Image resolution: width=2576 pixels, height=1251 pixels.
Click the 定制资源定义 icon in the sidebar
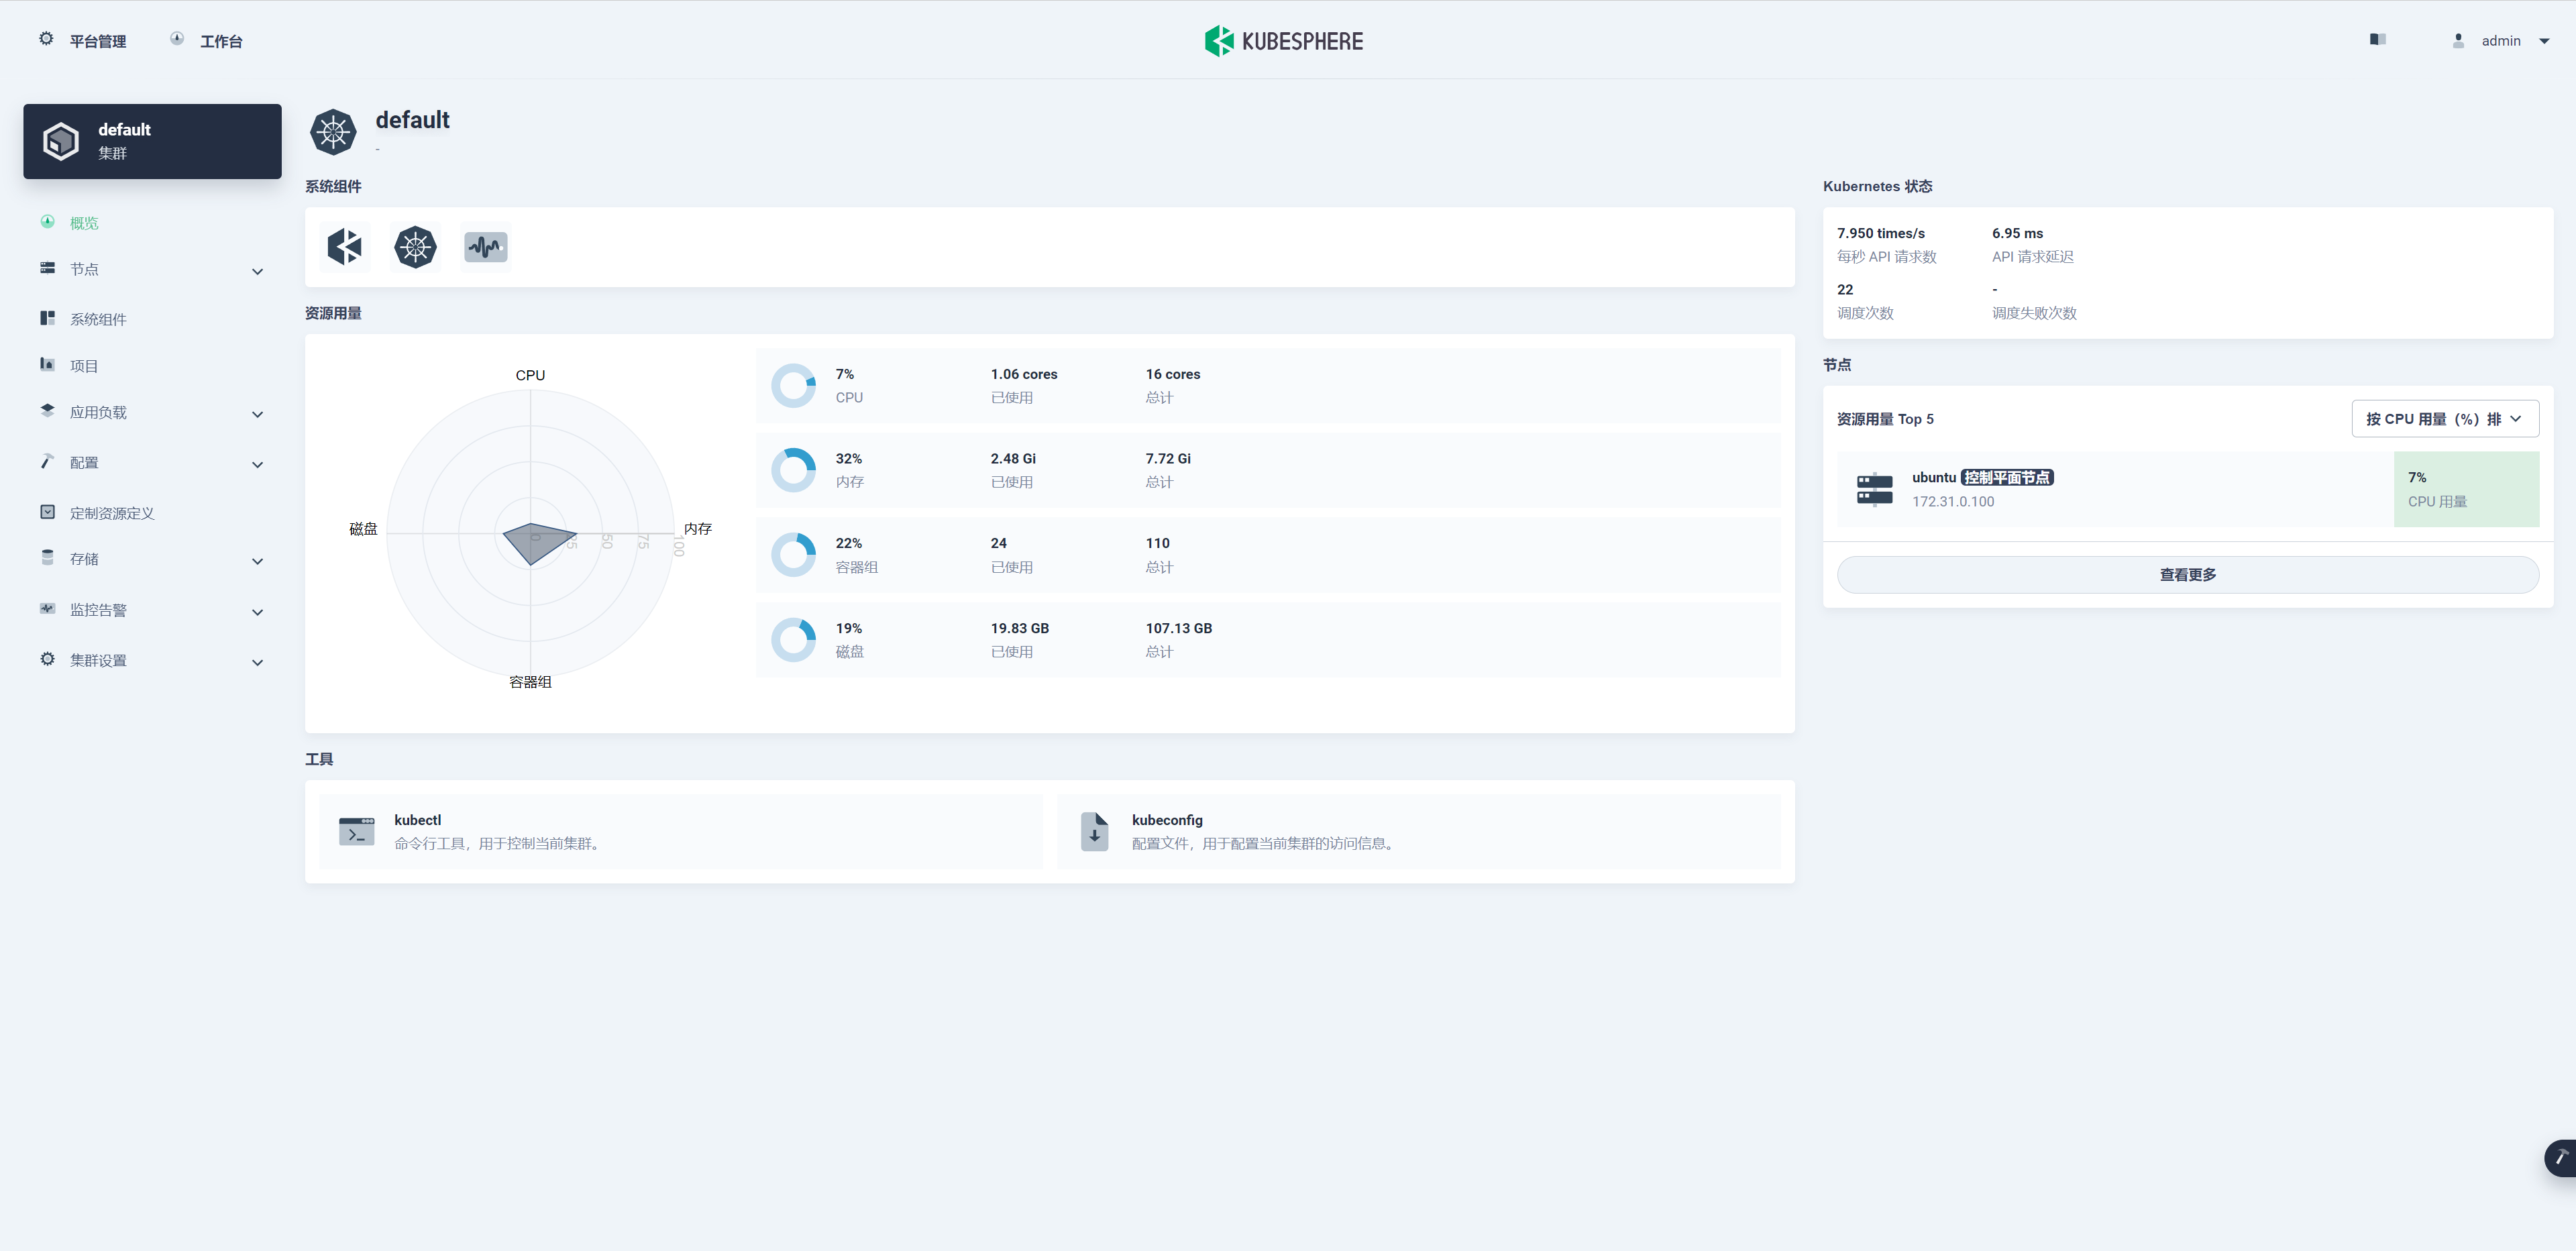47,511
